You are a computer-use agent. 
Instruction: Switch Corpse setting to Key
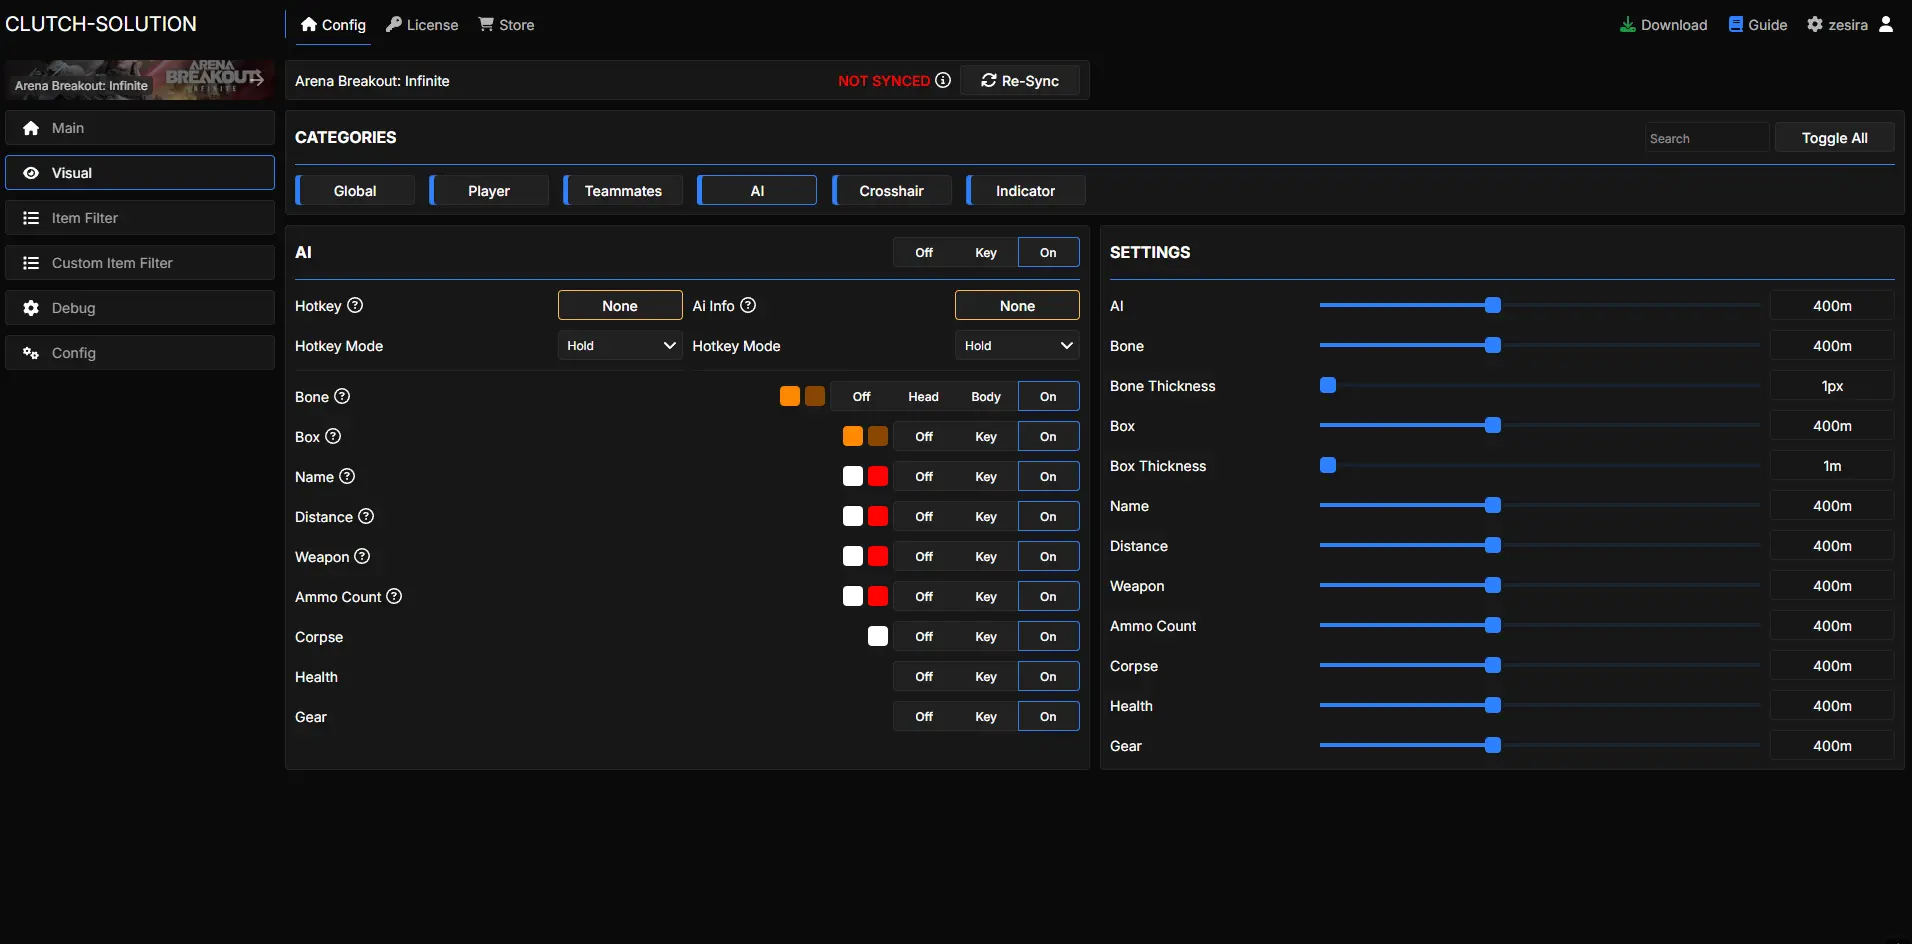click(985, 637)
